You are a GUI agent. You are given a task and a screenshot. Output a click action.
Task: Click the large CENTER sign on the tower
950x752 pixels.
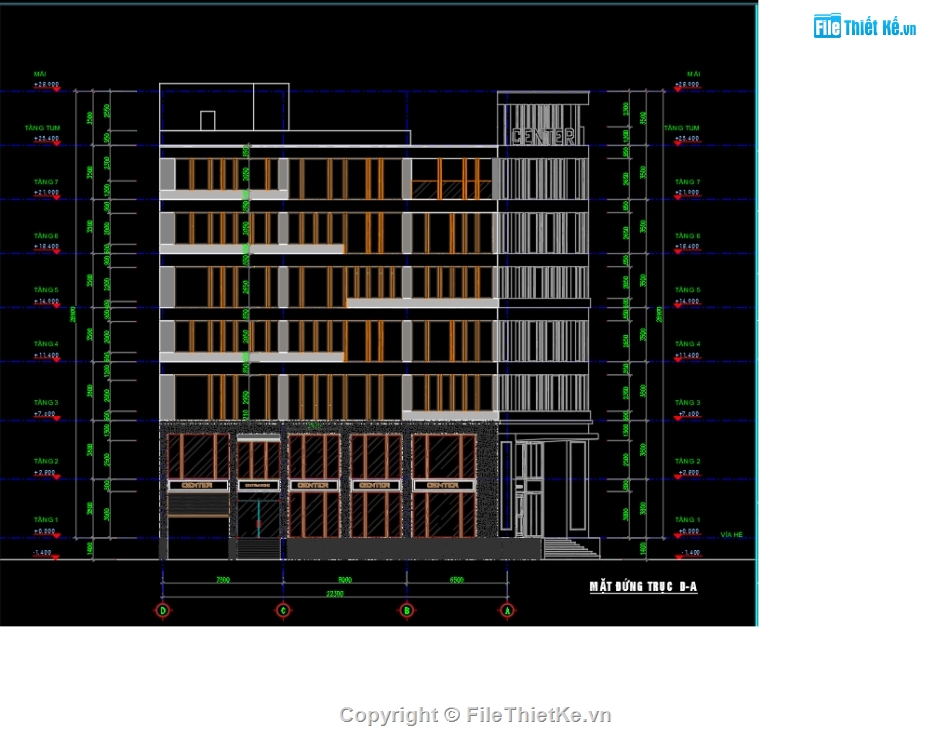pyautogui.click(x=543, y=136)
